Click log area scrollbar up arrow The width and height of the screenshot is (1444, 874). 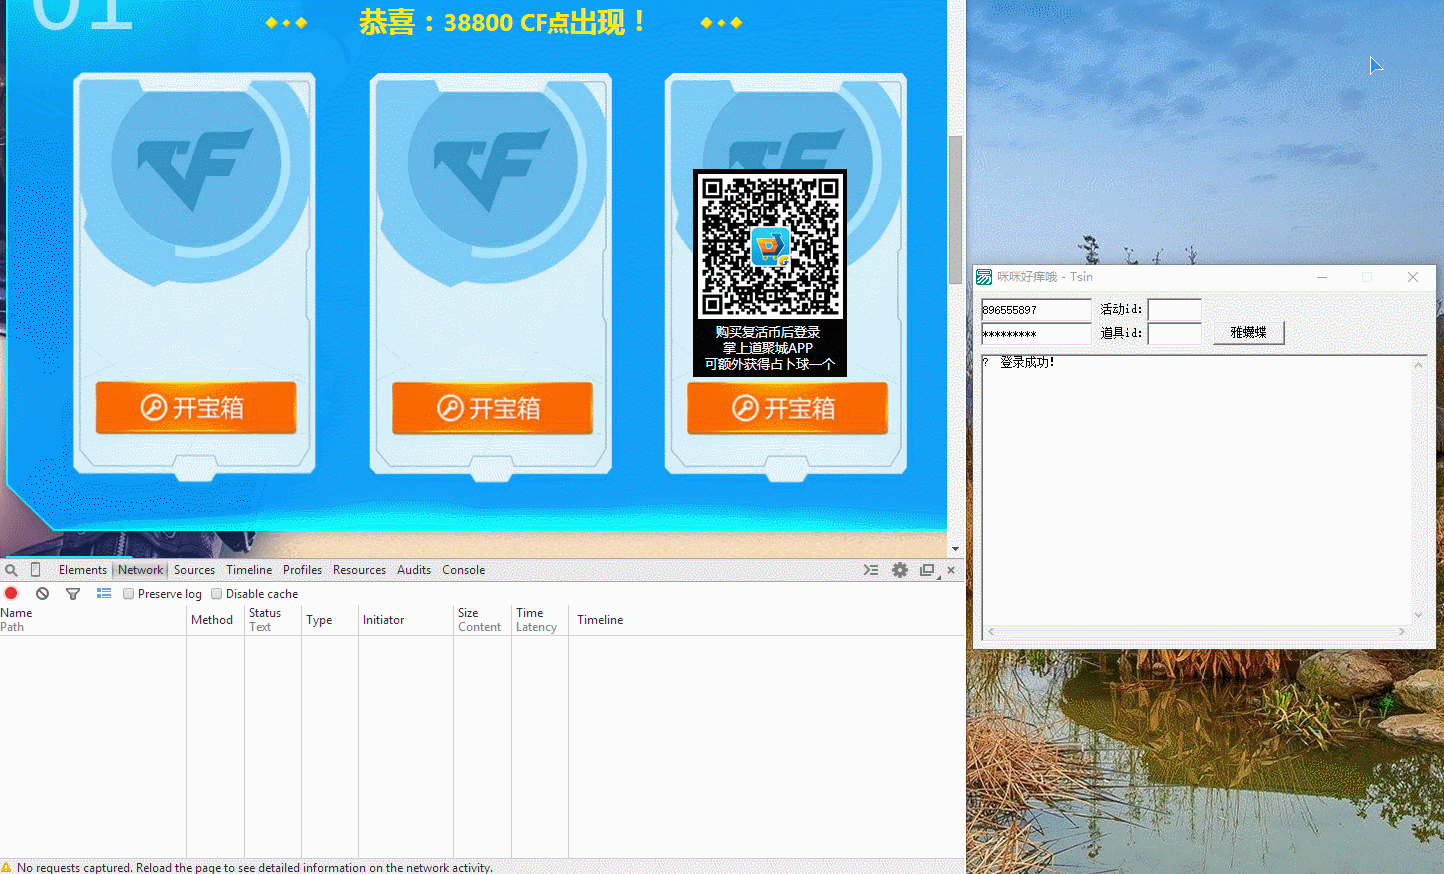tap(1418, 365)
